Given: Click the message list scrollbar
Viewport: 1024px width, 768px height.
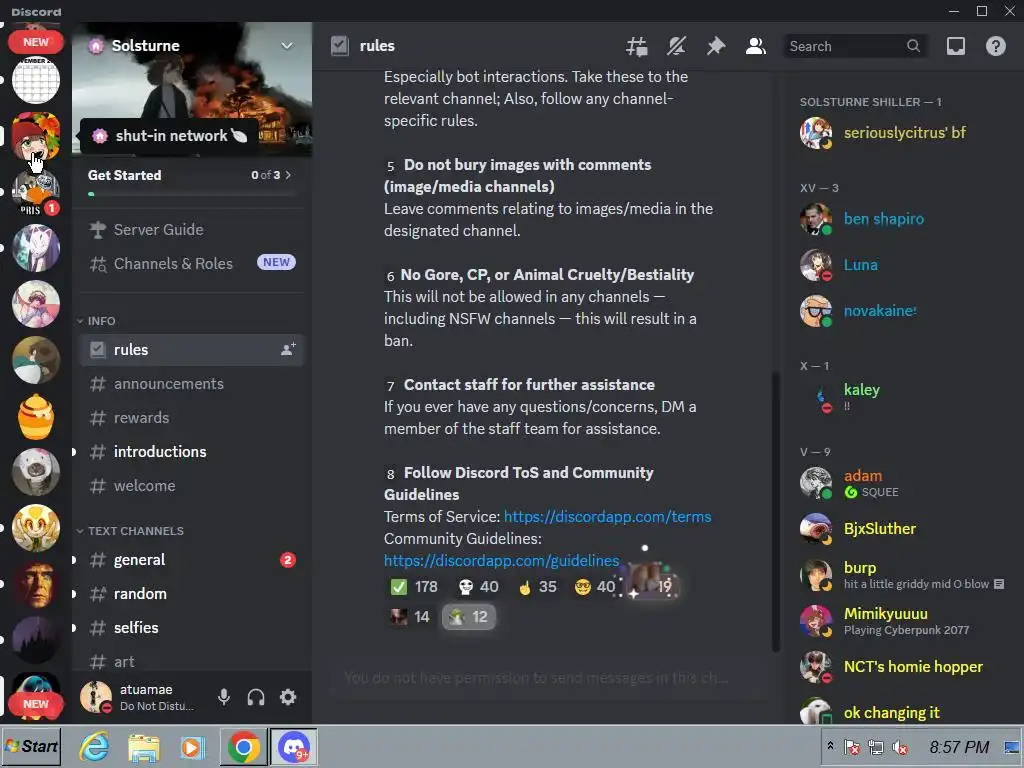Looking at the screenshot, I should pos(776,511).
